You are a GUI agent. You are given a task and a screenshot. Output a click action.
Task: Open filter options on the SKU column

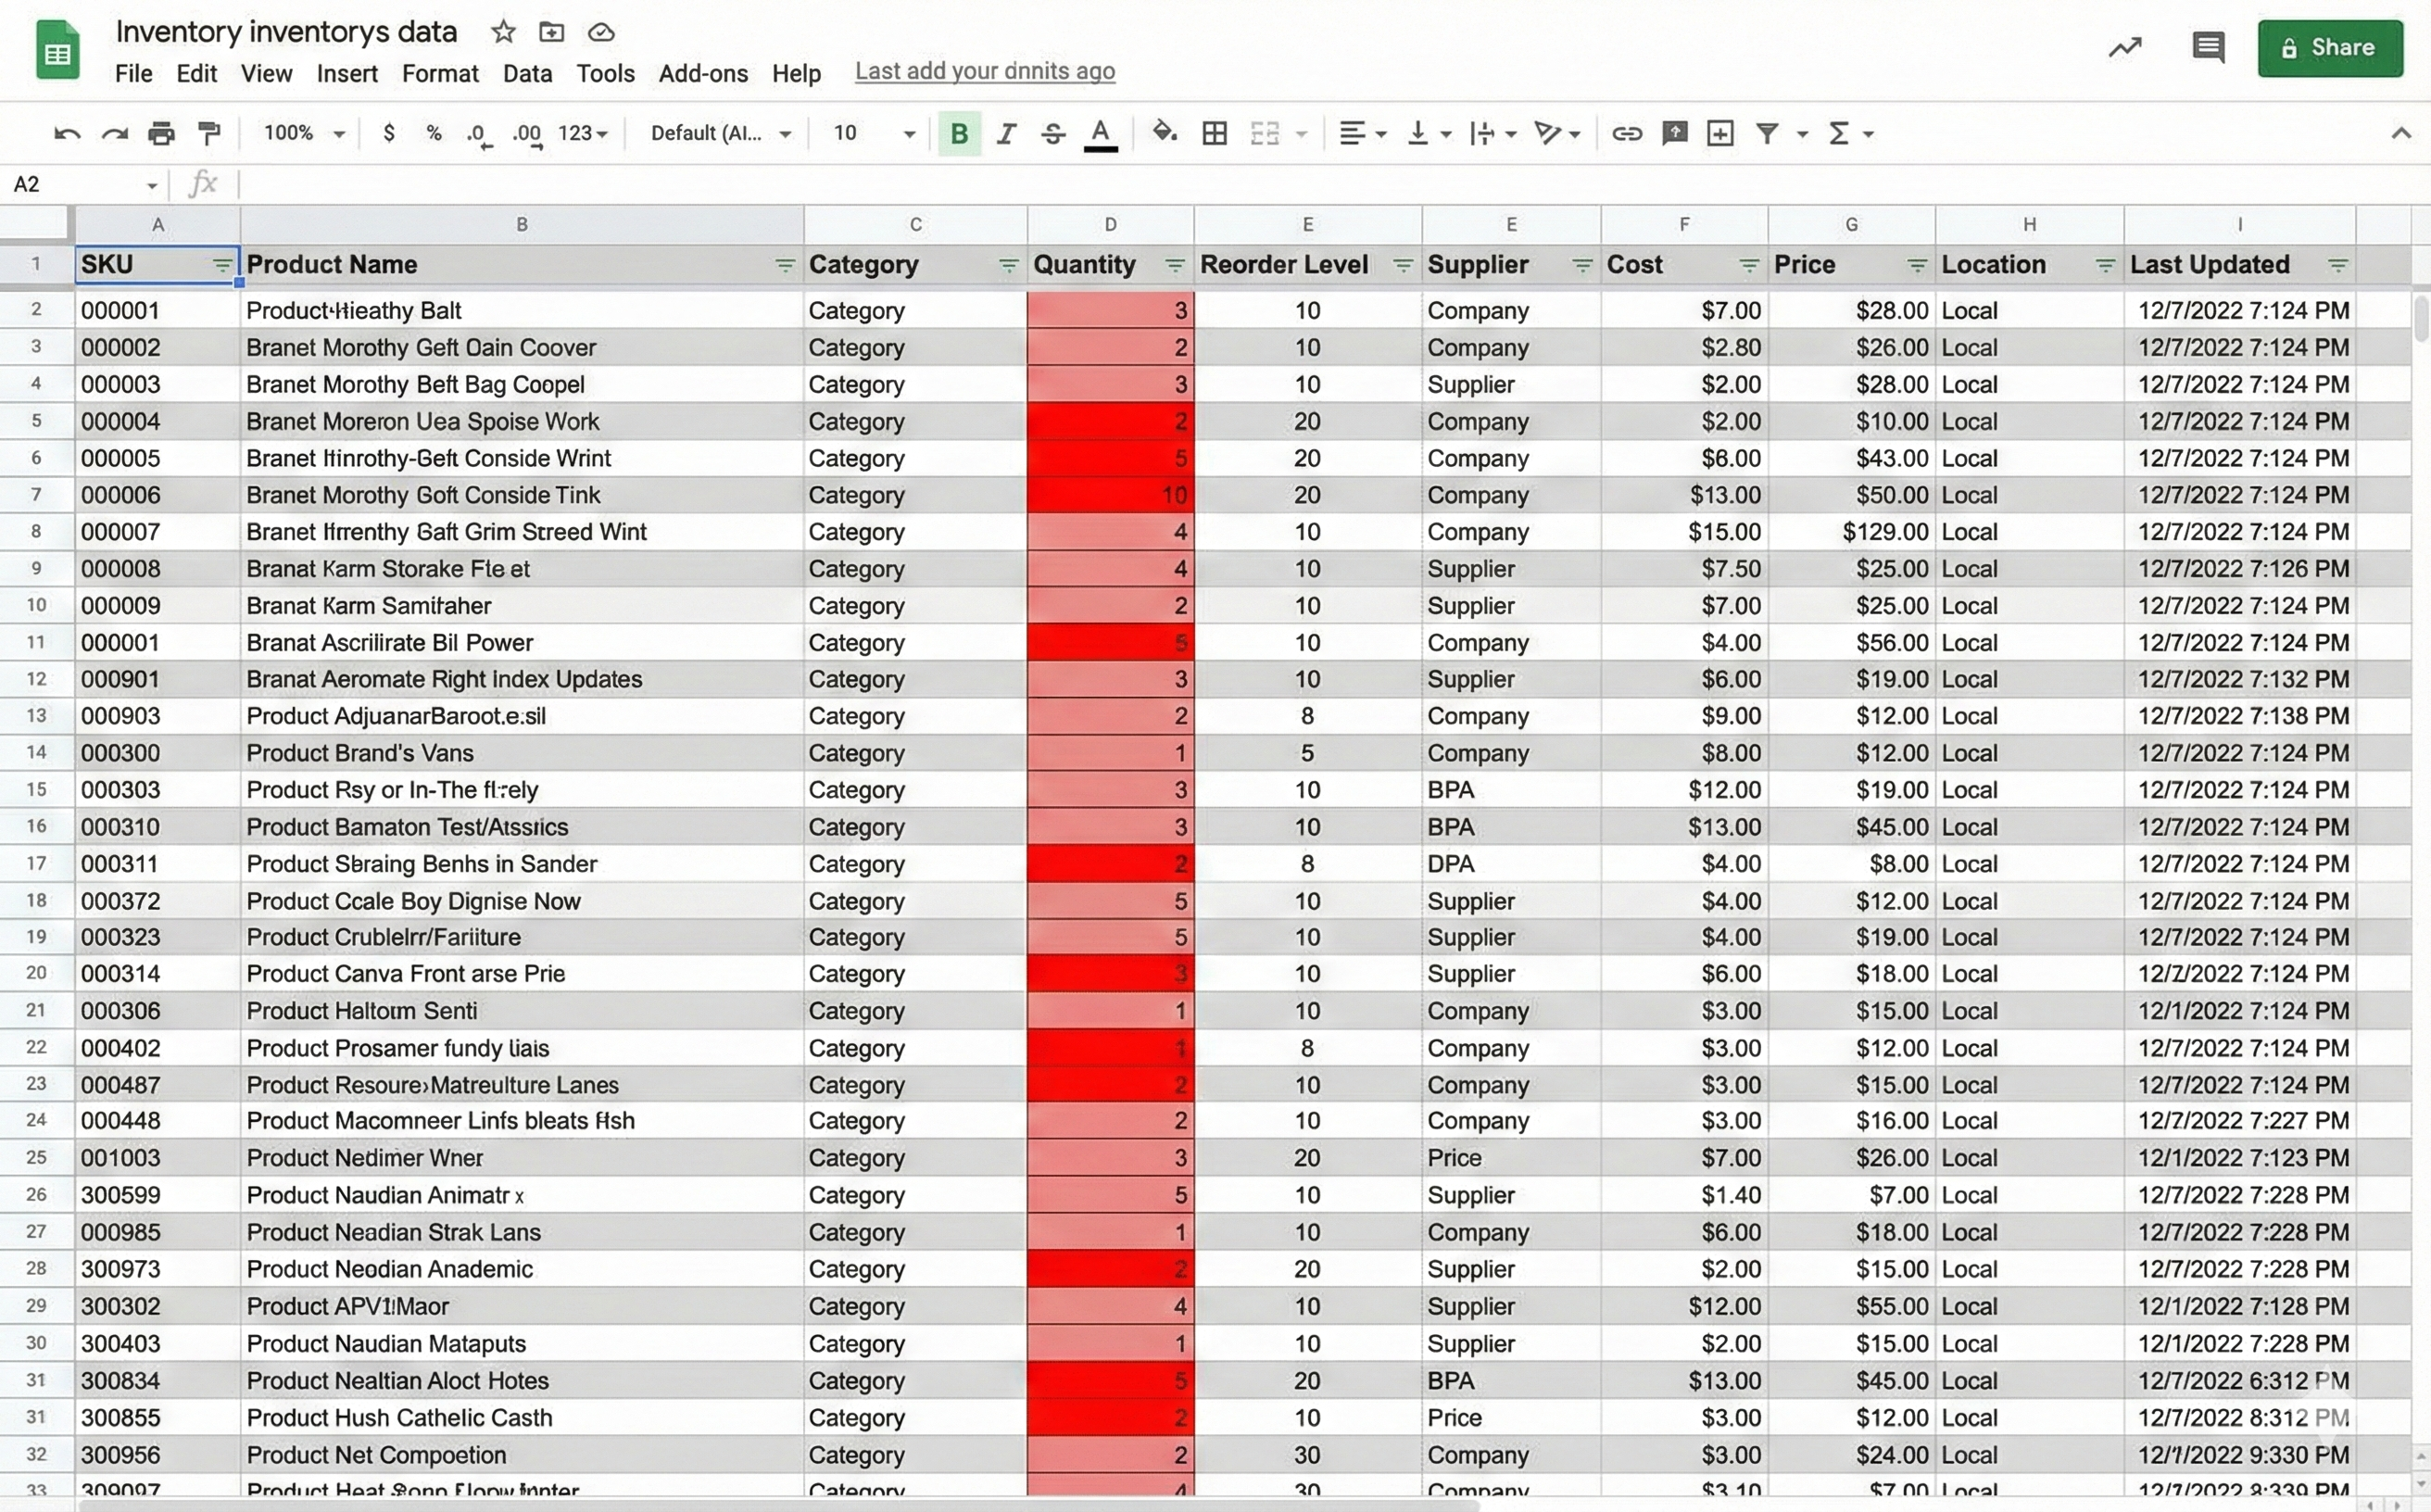(221, 265)
